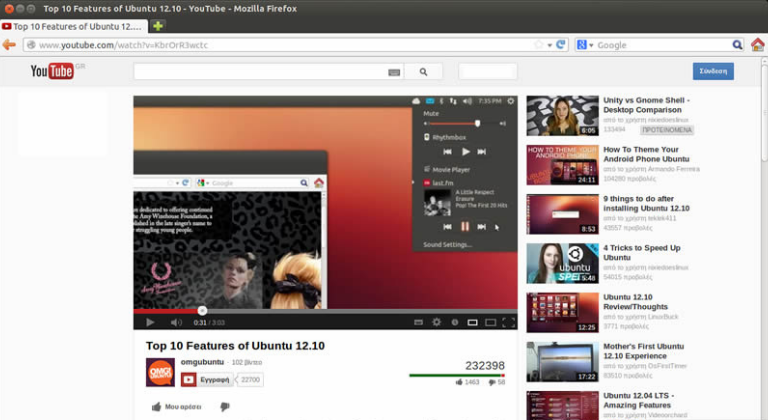
Task: Mute the video with the speaker icon
Action: click(176, 322)
